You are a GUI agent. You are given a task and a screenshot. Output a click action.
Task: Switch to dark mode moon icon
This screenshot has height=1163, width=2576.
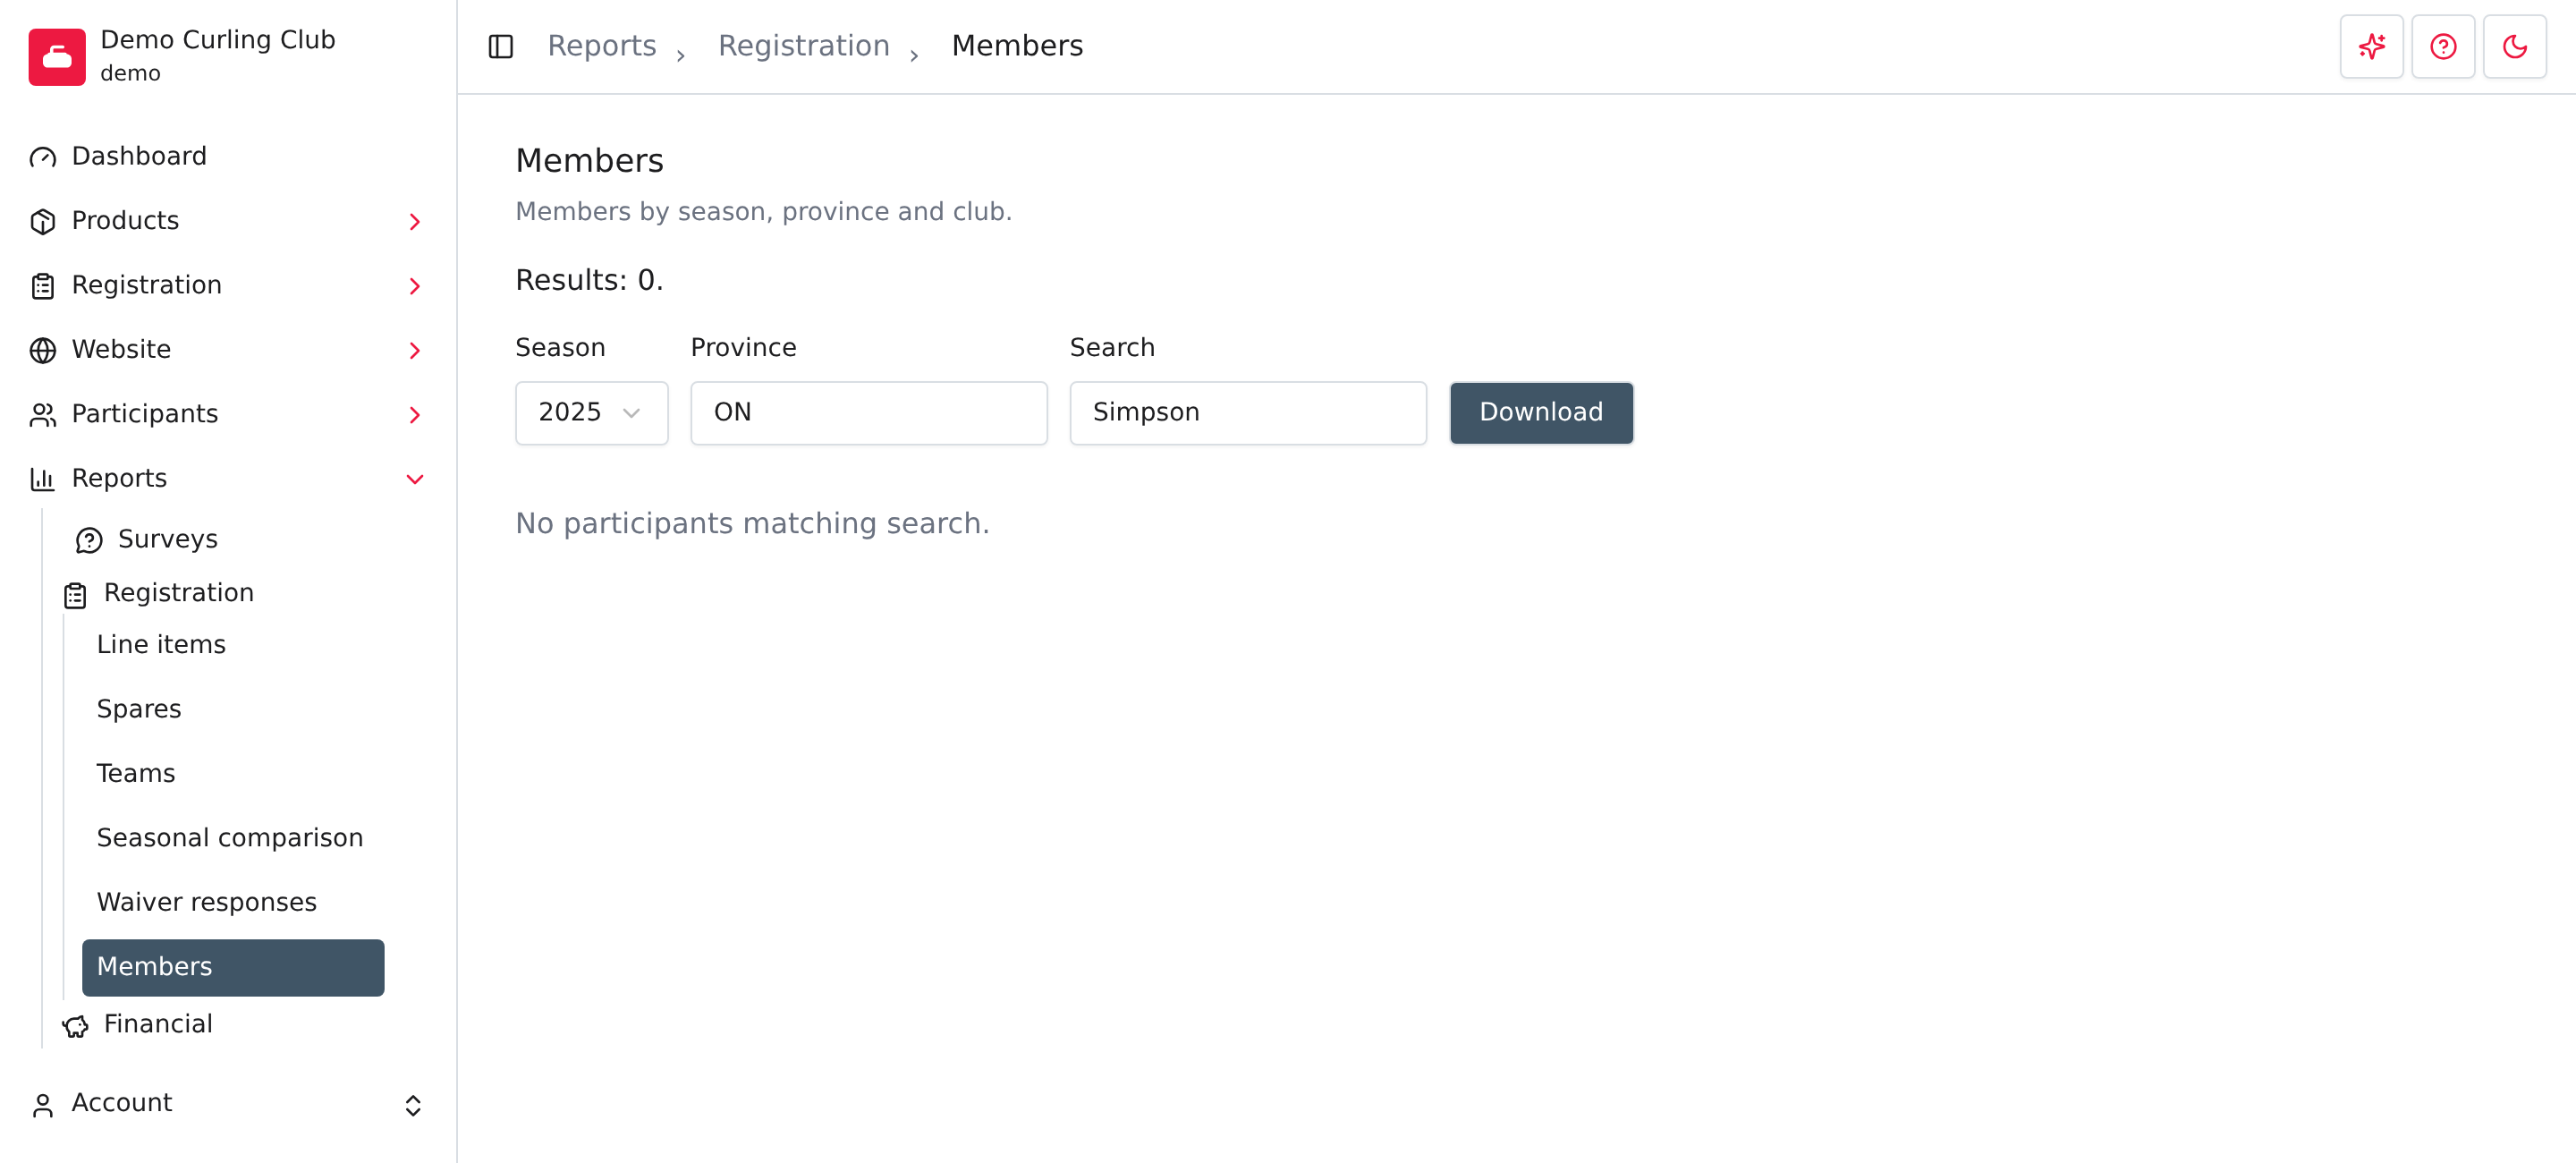coord(2514,47)
